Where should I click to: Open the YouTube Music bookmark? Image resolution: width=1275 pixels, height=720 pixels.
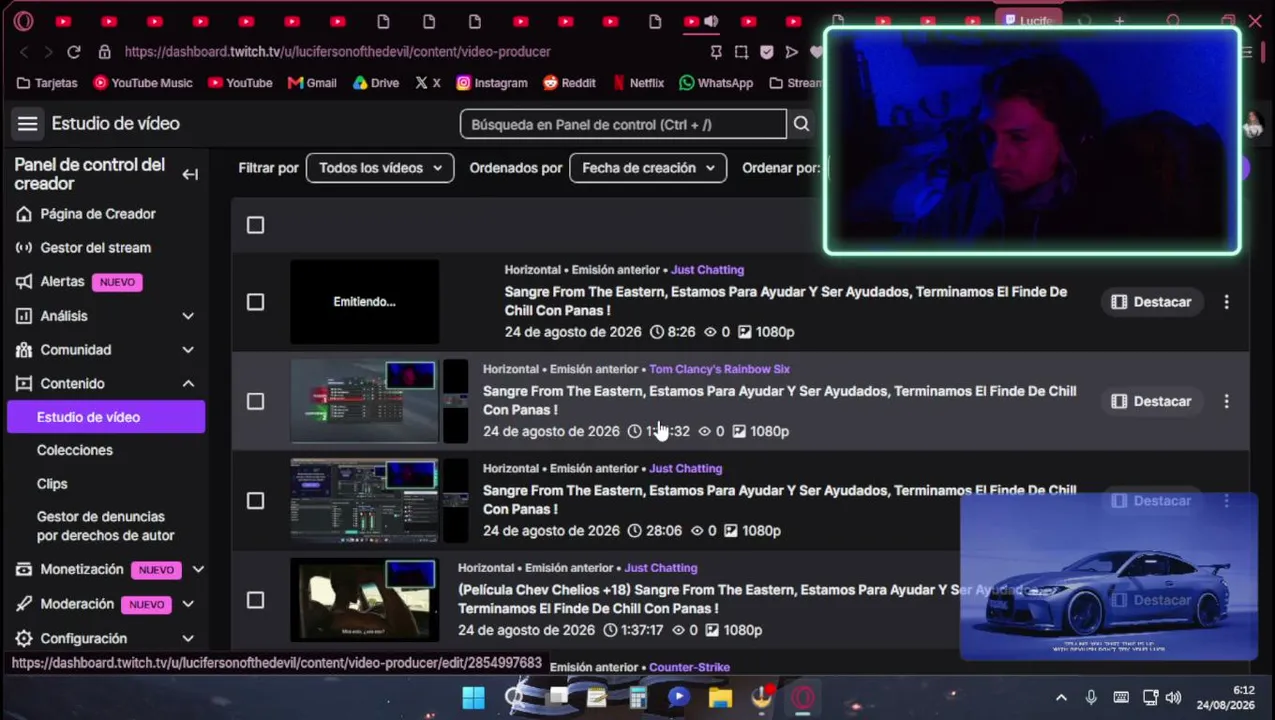click(x=142, y=83)
